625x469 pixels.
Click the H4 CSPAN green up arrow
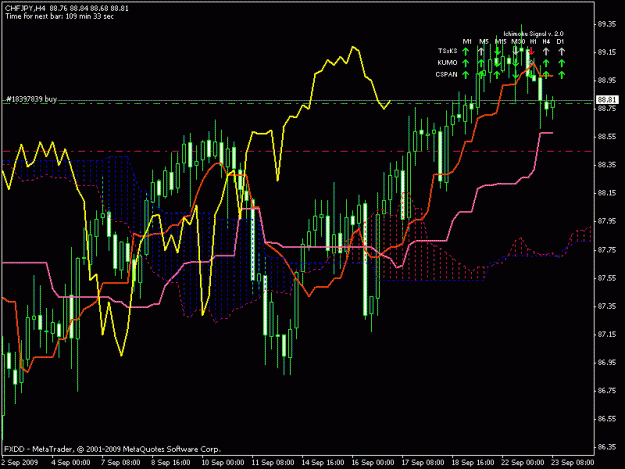coord(546,75)
